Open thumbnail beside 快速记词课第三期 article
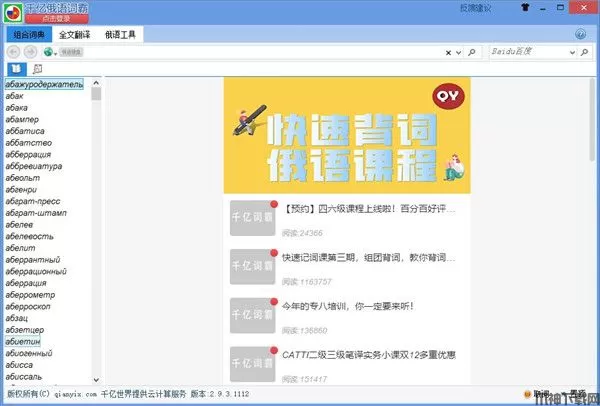Image resolution: width=600 pixels, height=406 pixels. coord(253,266)
